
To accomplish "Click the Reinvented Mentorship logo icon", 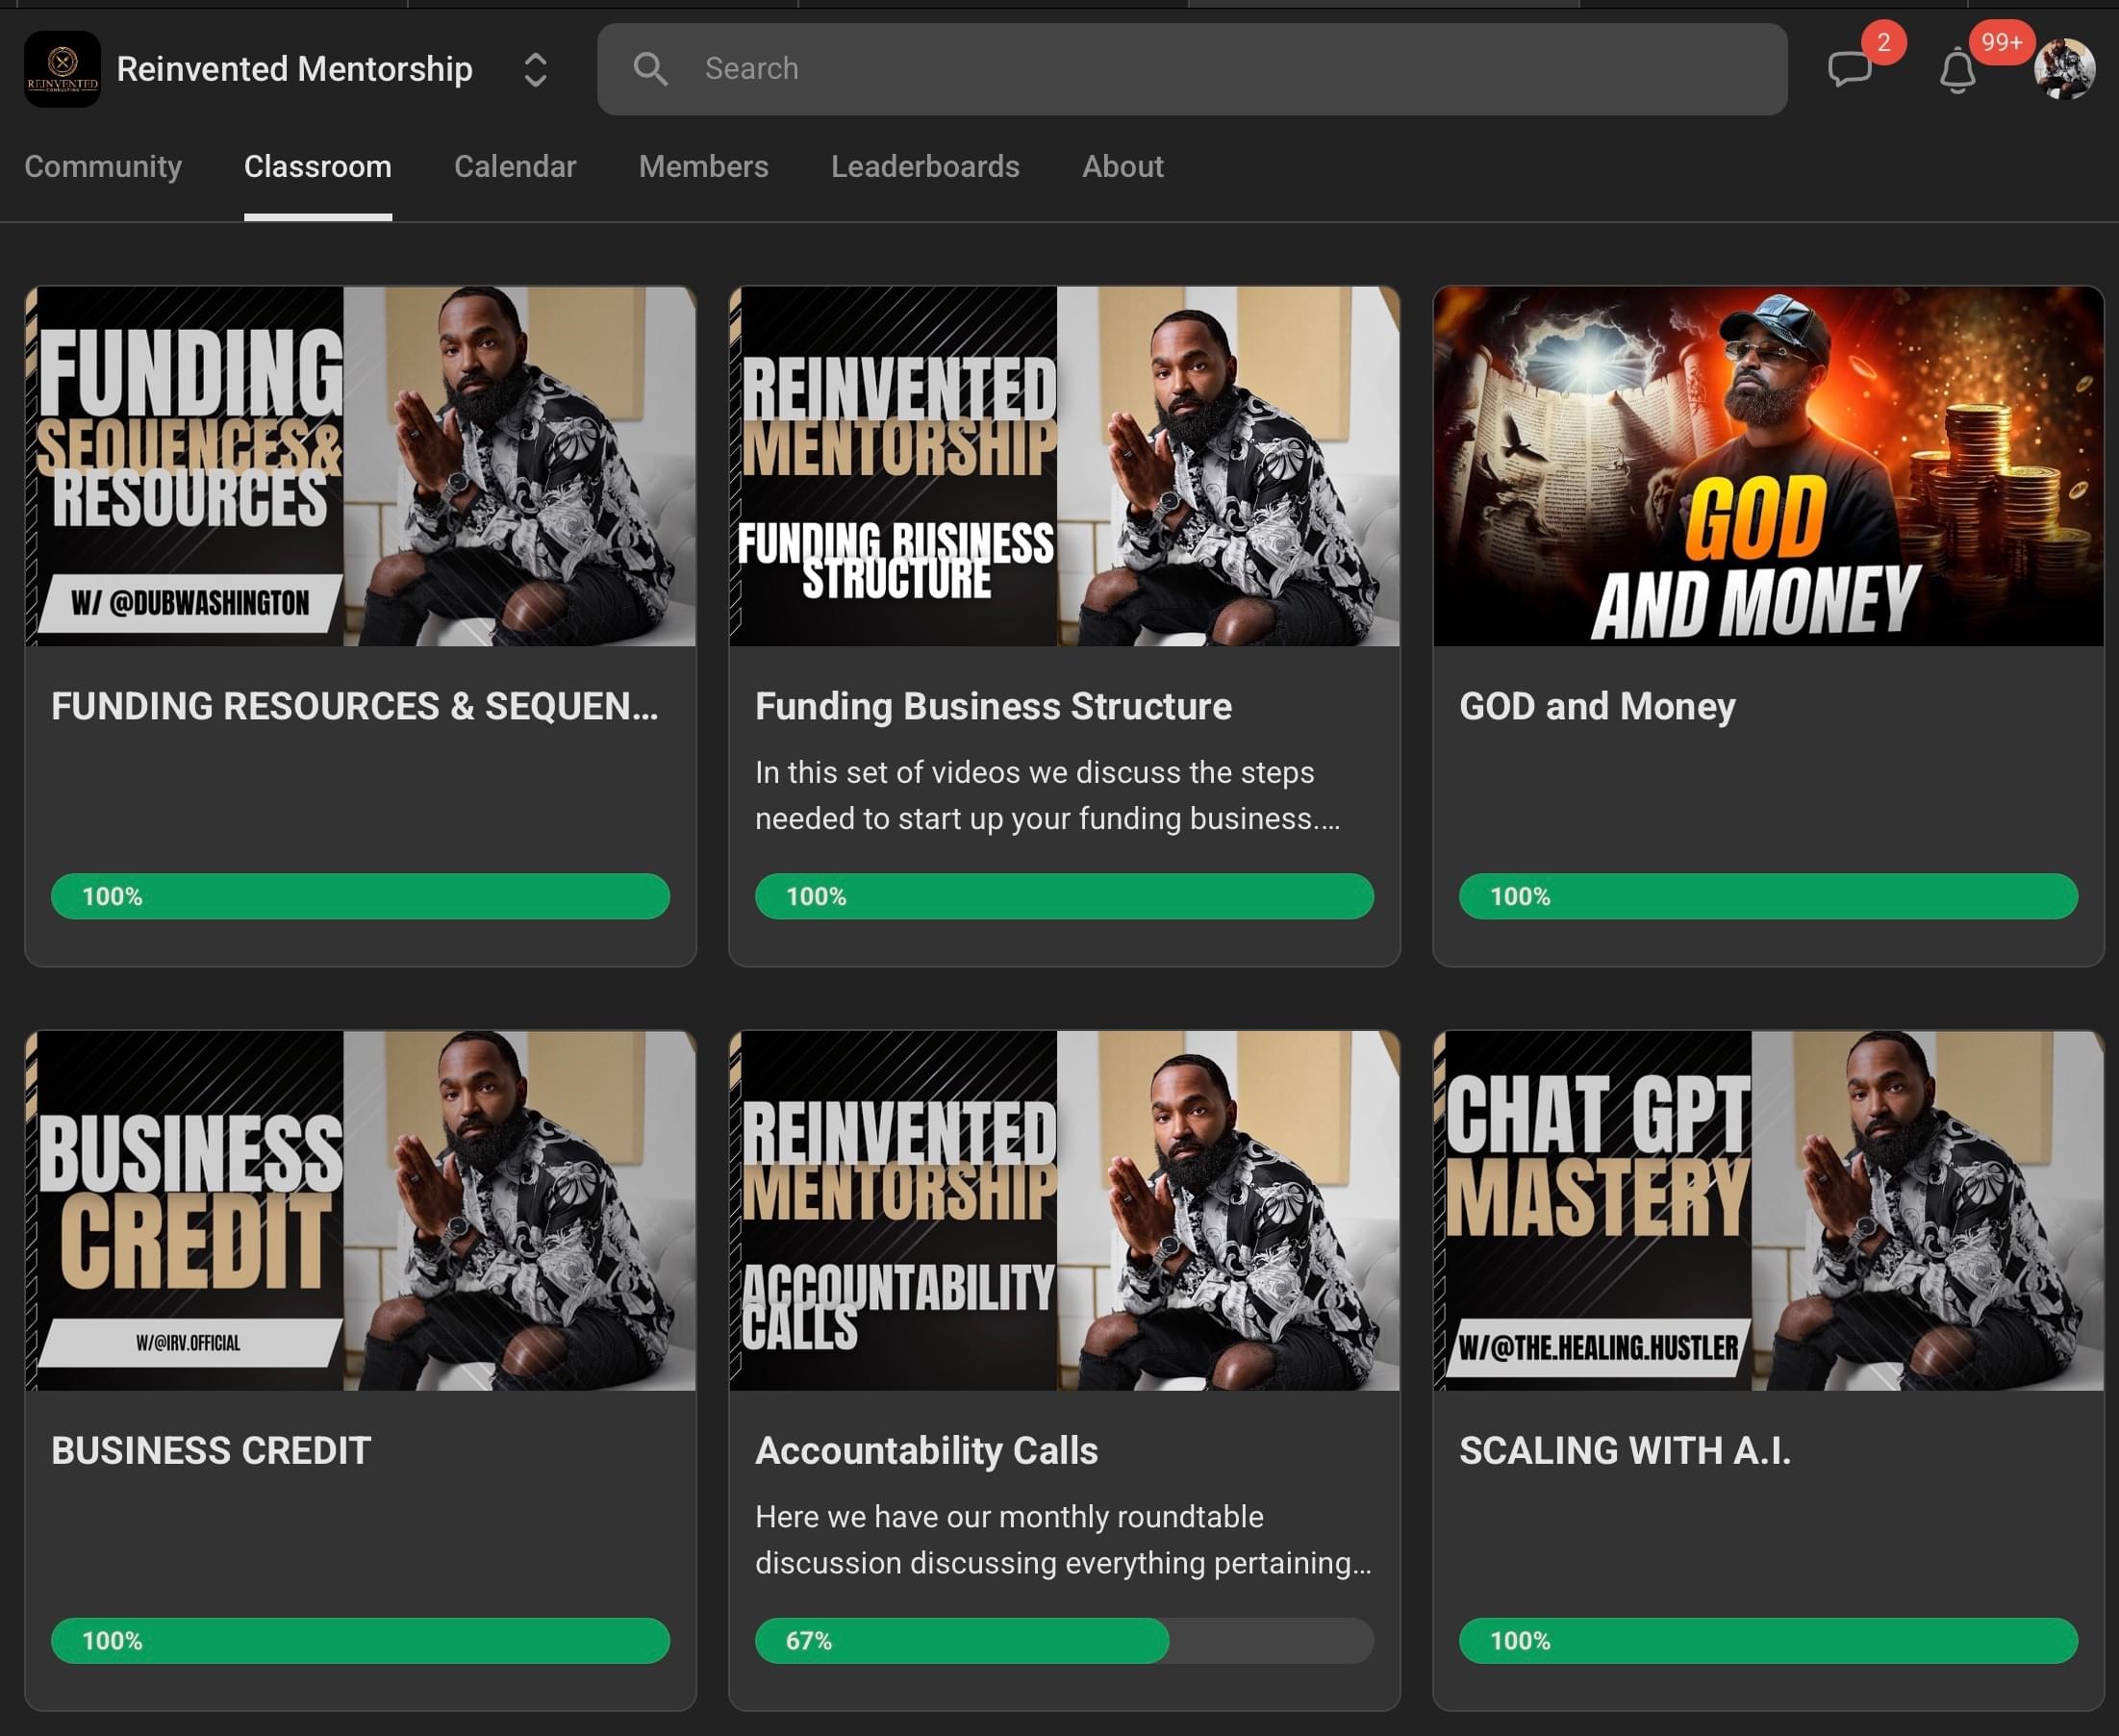I will tap(62, 69).
